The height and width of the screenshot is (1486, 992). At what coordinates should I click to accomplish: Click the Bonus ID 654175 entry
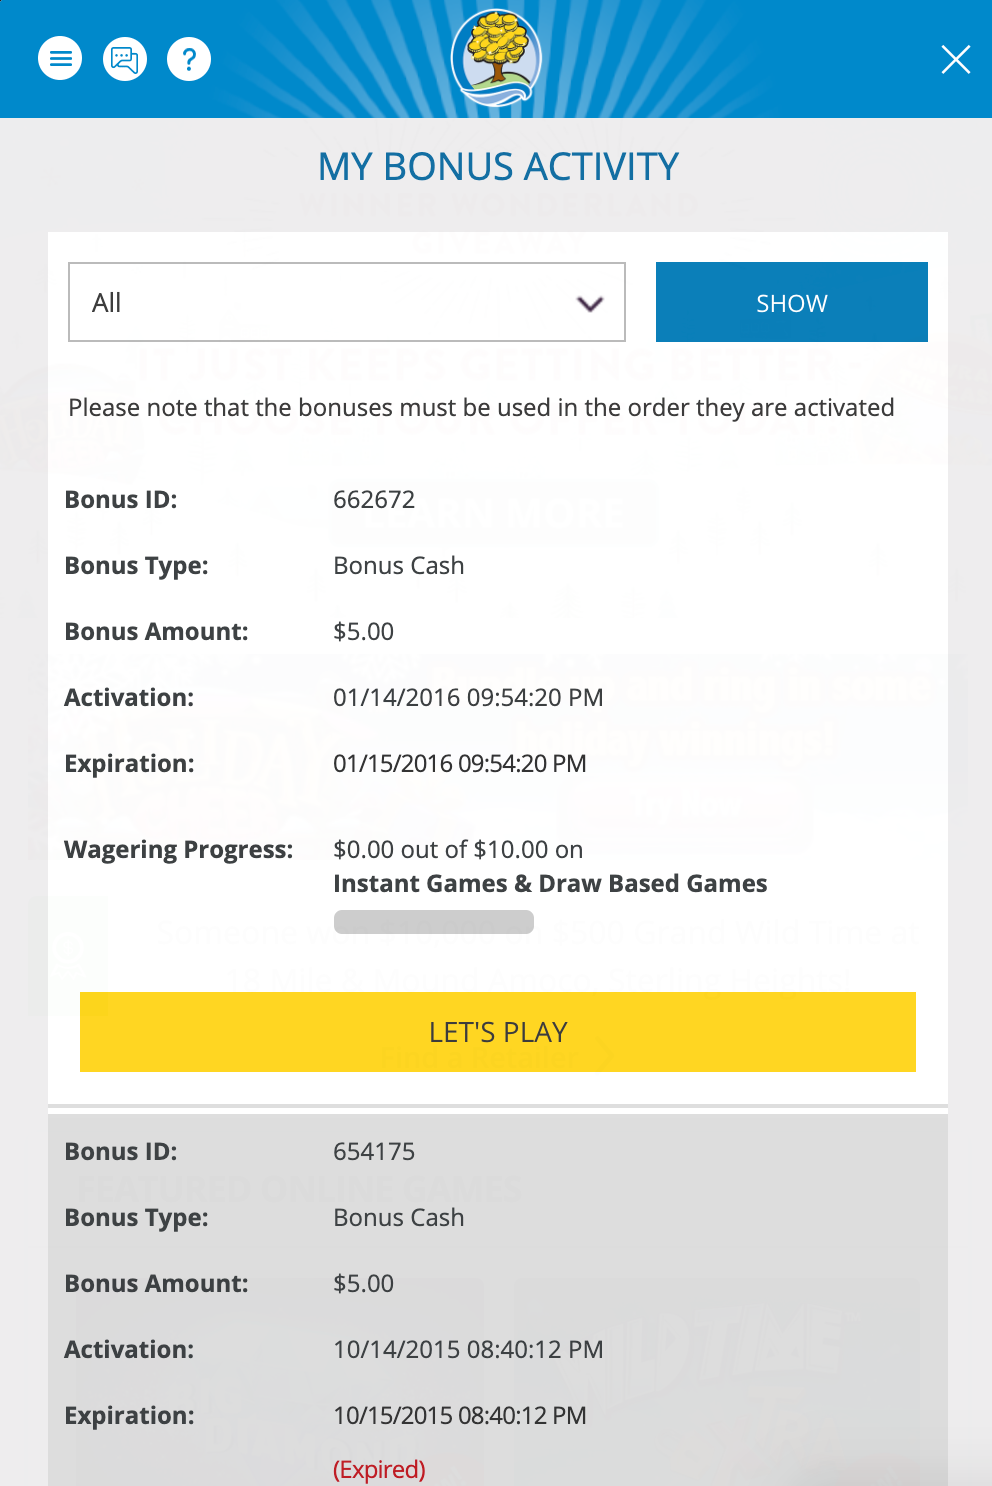pyautogui.click(x=375, y=1151)
